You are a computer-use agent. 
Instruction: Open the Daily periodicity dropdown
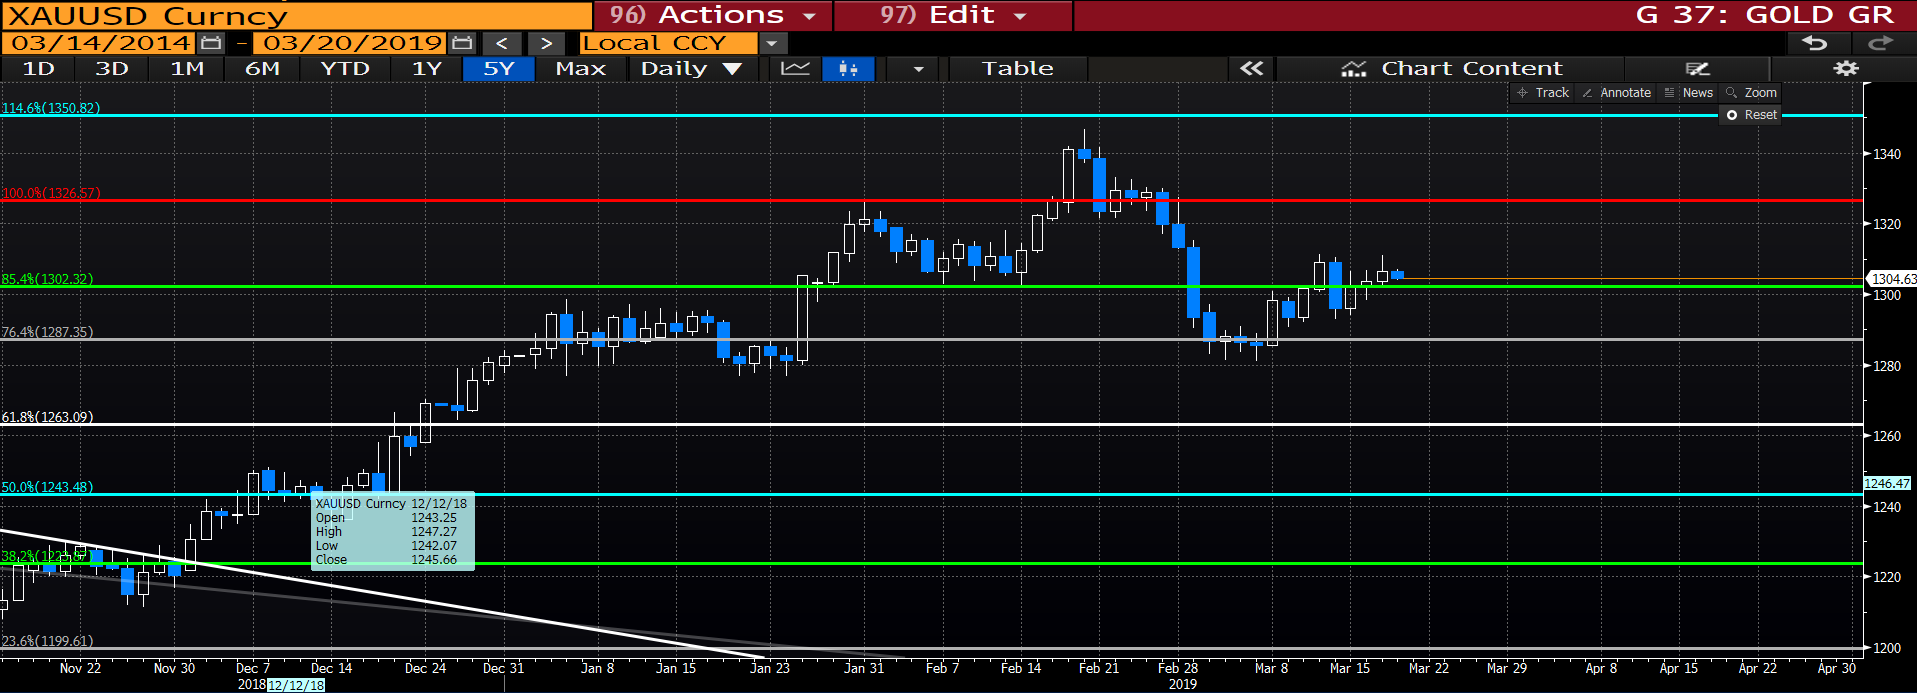(x=691, y=68)
